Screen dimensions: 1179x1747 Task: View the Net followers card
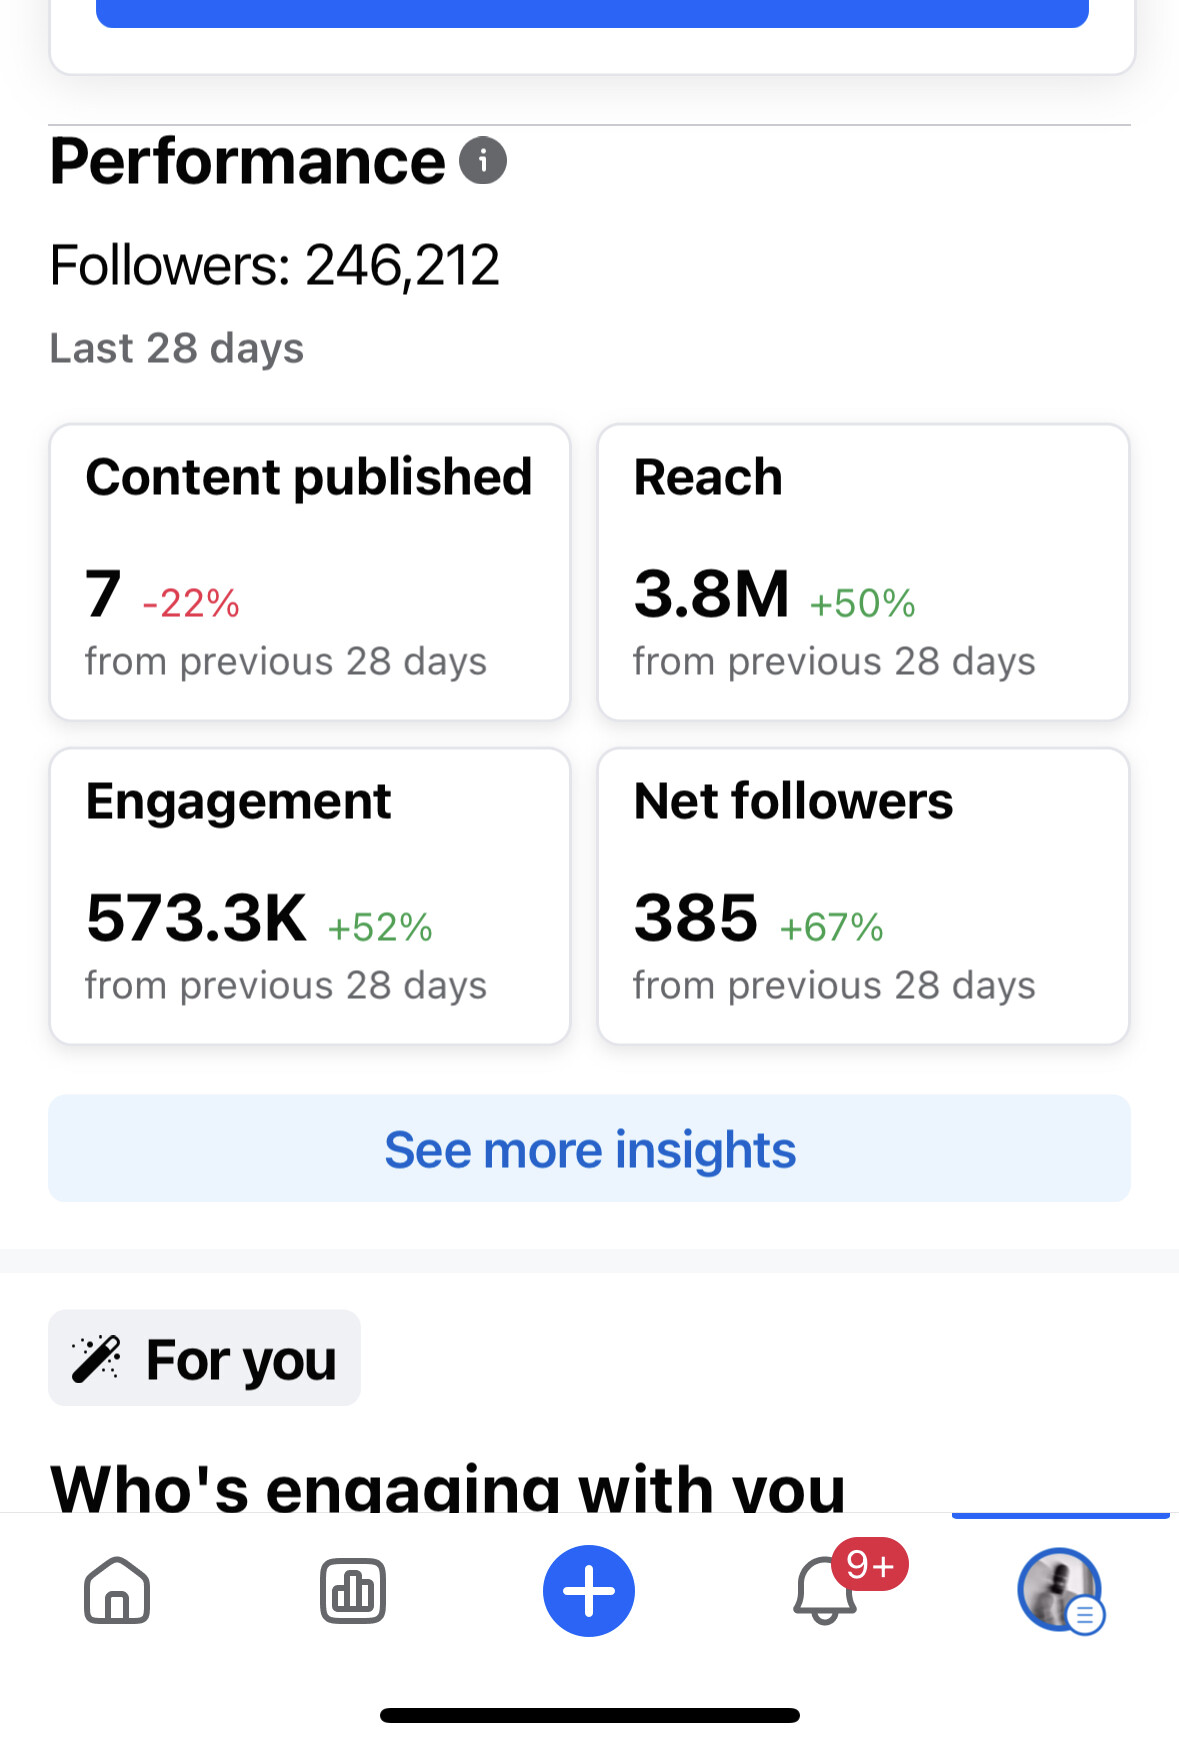coord(863,896)
